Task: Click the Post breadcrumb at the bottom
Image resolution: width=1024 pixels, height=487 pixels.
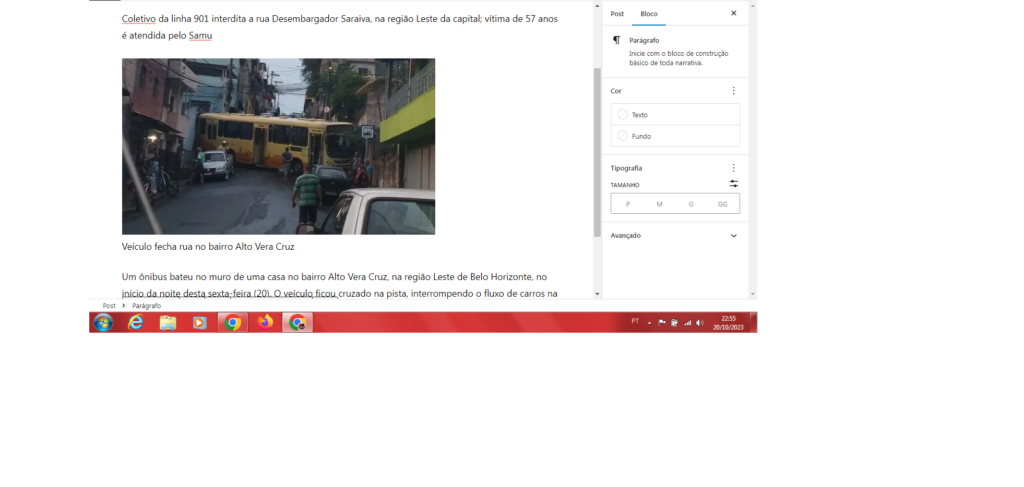Action: (x=109, y=306)
